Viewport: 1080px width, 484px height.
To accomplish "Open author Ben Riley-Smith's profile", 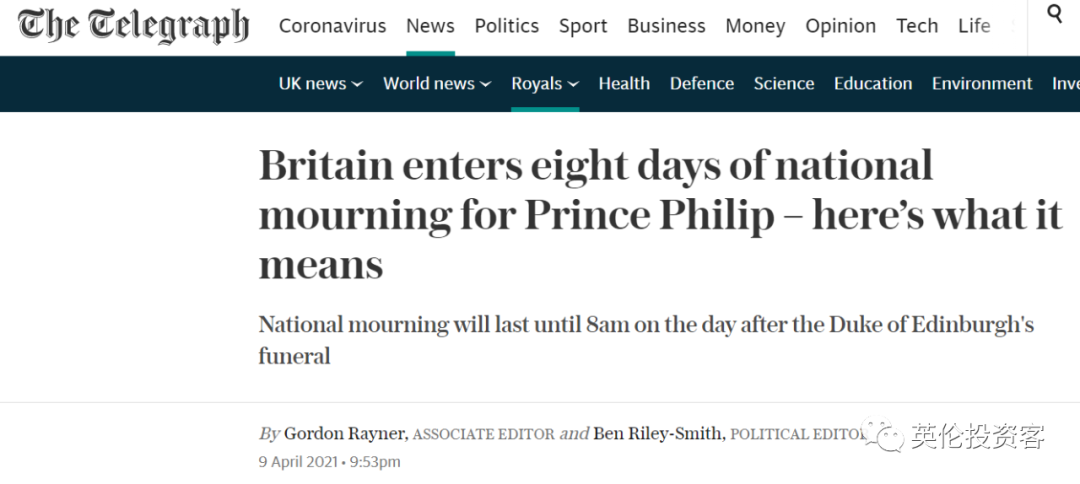I will click(658, 434).
